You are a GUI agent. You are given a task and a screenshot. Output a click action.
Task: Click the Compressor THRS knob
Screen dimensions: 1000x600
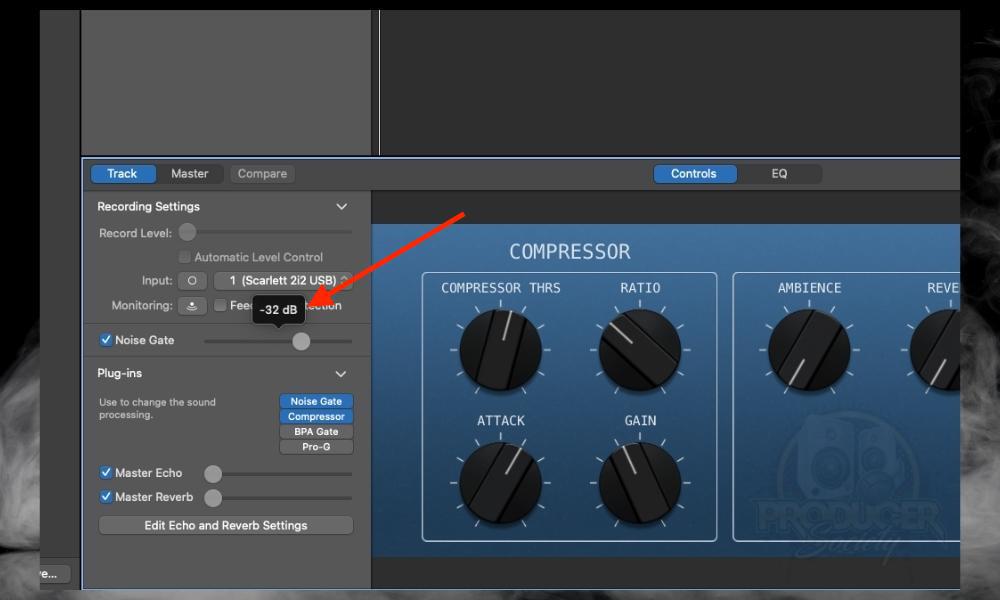(x=501, y=349)
